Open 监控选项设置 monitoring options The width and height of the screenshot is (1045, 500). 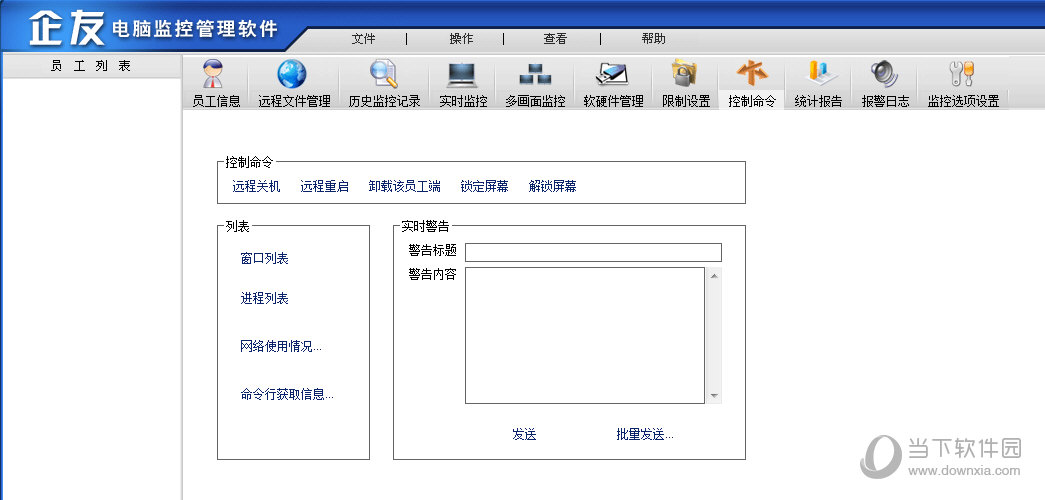(x=962, y=84)
